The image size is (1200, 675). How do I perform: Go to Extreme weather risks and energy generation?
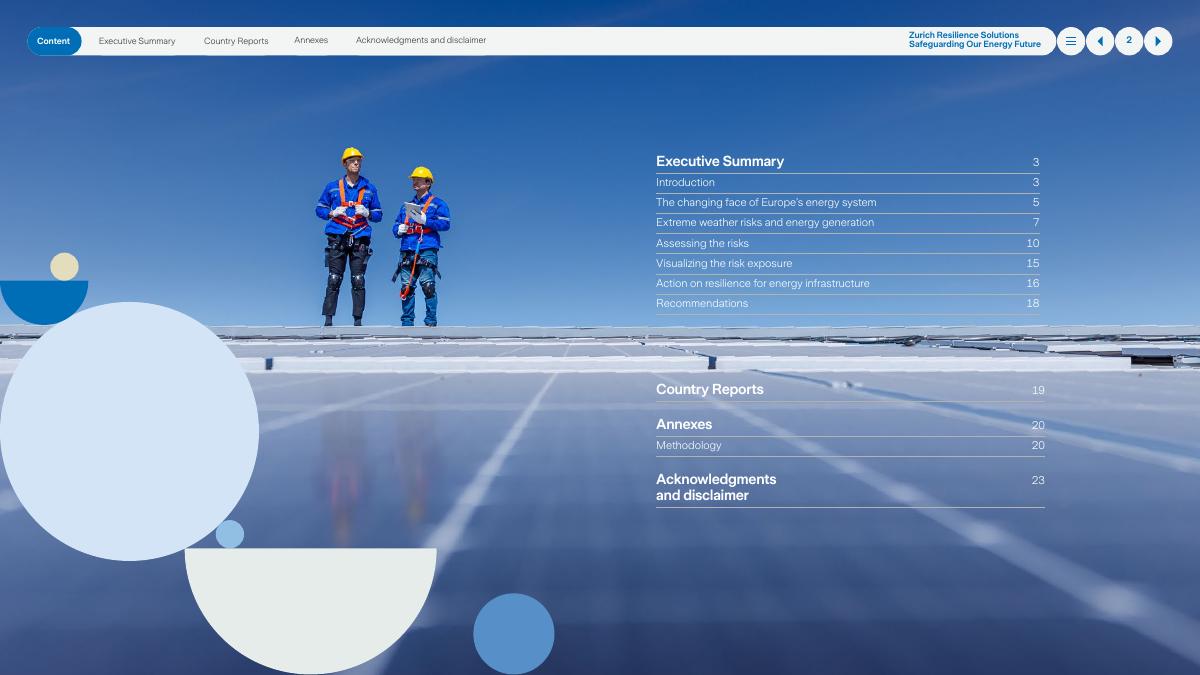tap(765, 223)
